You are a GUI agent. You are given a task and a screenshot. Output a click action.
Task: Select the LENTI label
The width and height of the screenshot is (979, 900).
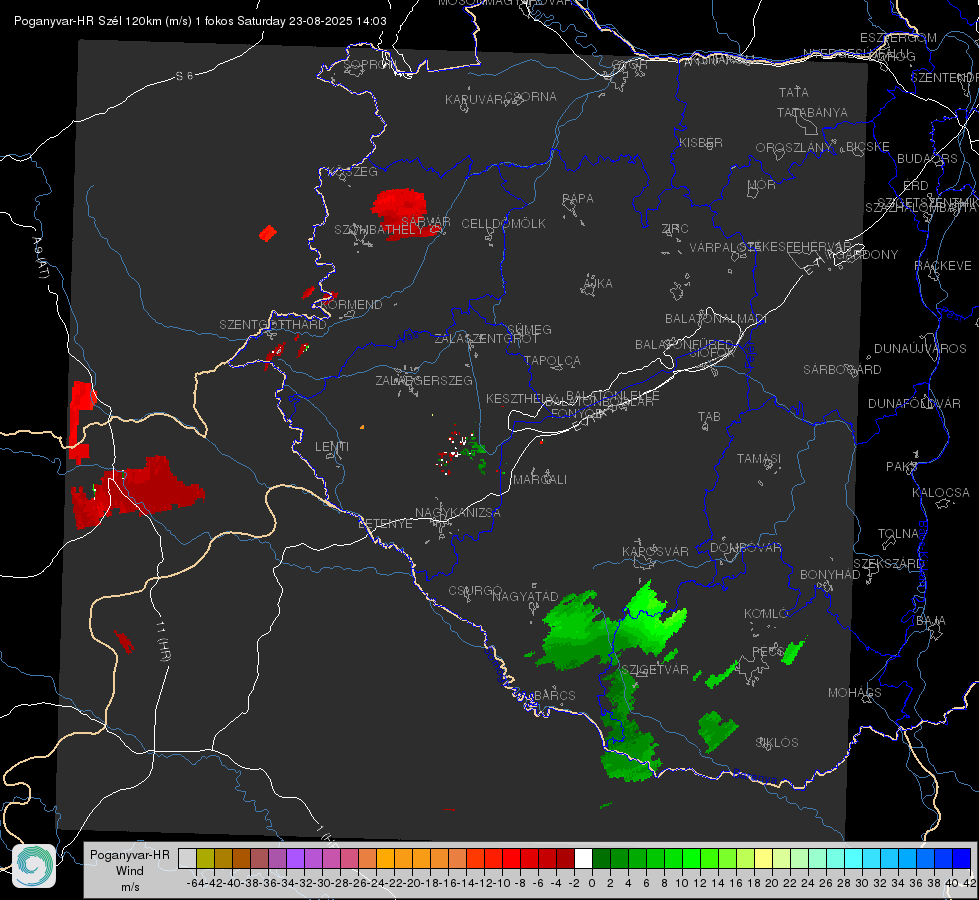coord(332,447)
